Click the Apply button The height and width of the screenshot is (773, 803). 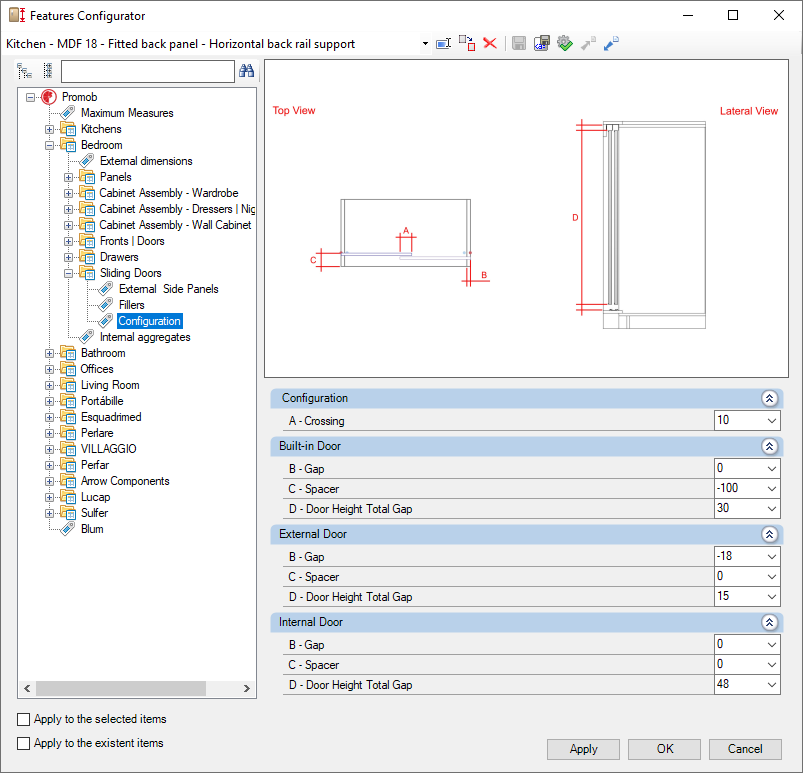(583, 749)
